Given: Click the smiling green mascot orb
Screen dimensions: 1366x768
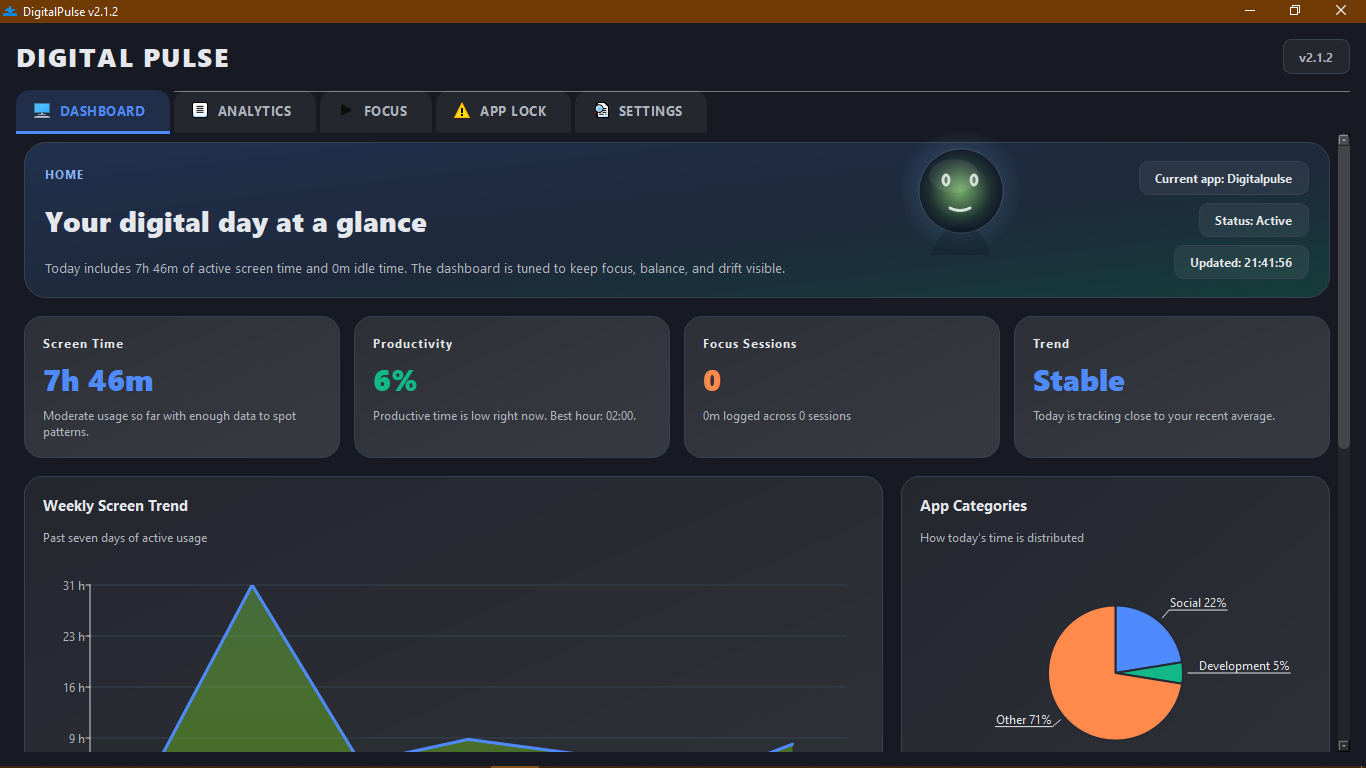Looking at the screenshot, I should point(961,191).
